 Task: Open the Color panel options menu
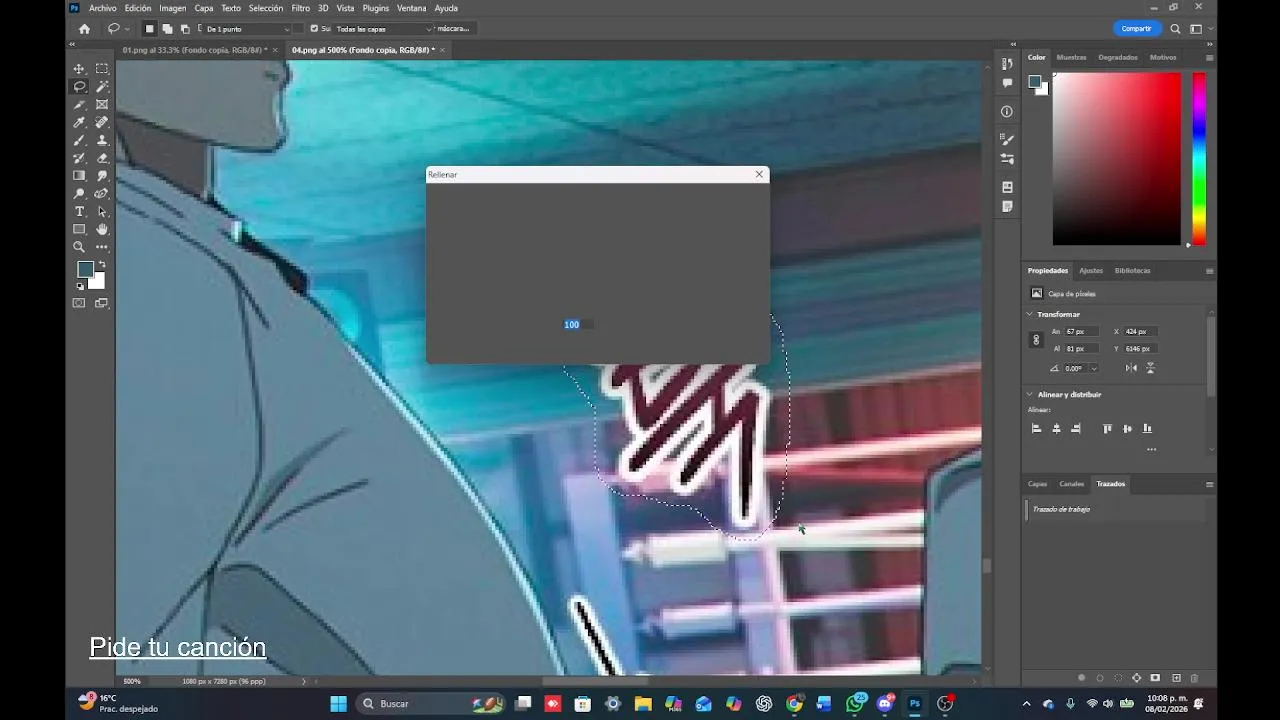1209,57
